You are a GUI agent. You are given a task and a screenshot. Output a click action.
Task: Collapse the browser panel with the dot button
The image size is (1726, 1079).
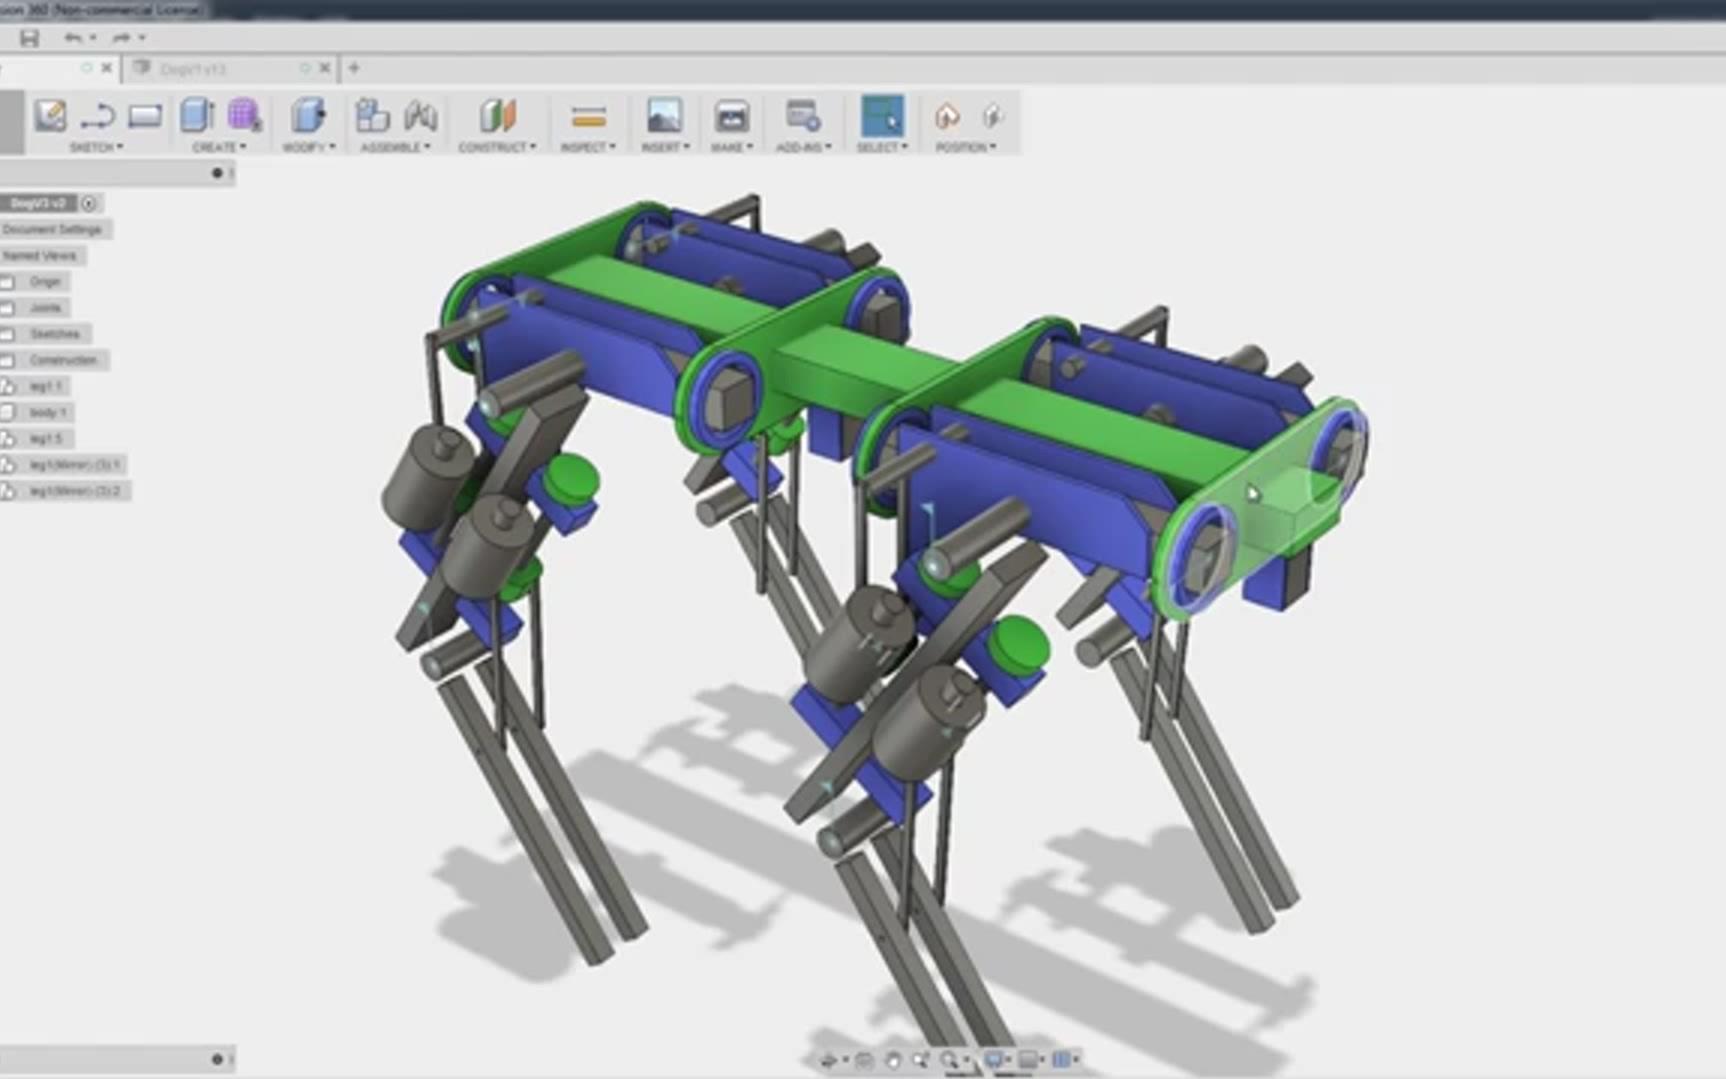tap(217, 173)
